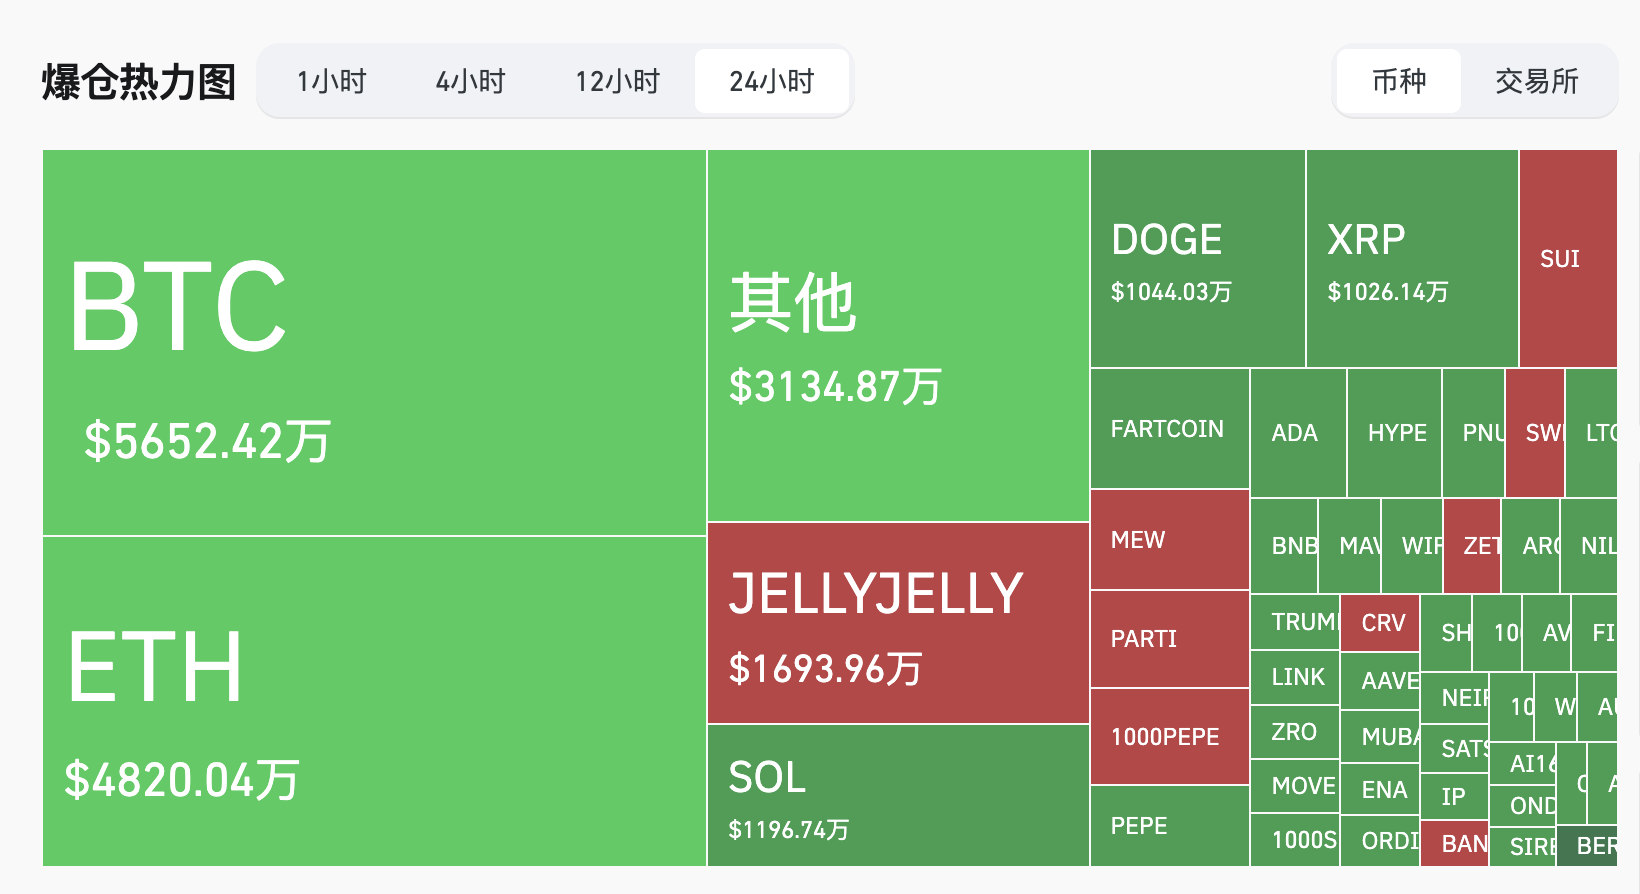Click the BTC liquidation block
1640x894 pixels.
tap(374, 342)
